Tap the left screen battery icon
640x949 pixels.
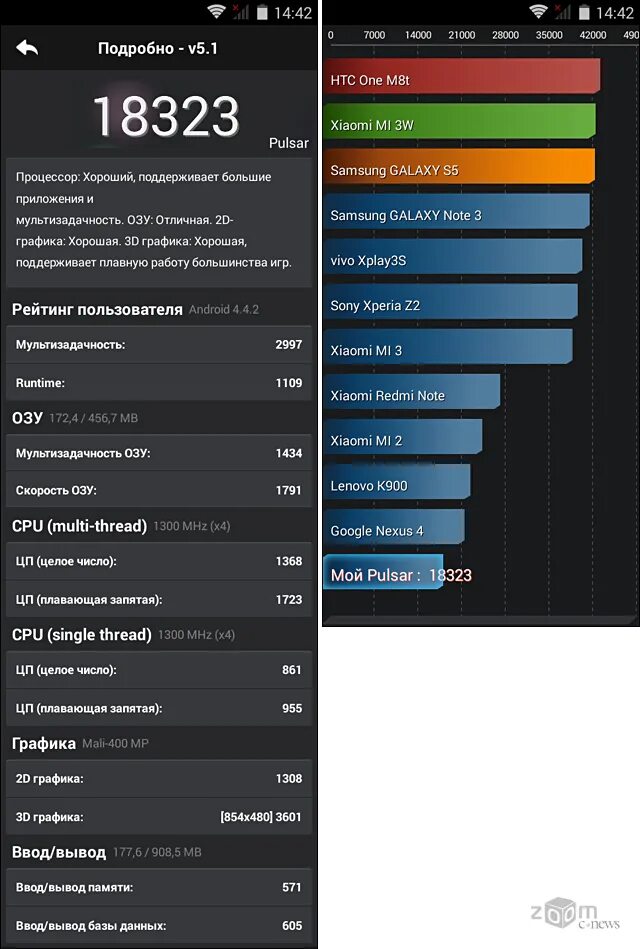pos(262,12)
